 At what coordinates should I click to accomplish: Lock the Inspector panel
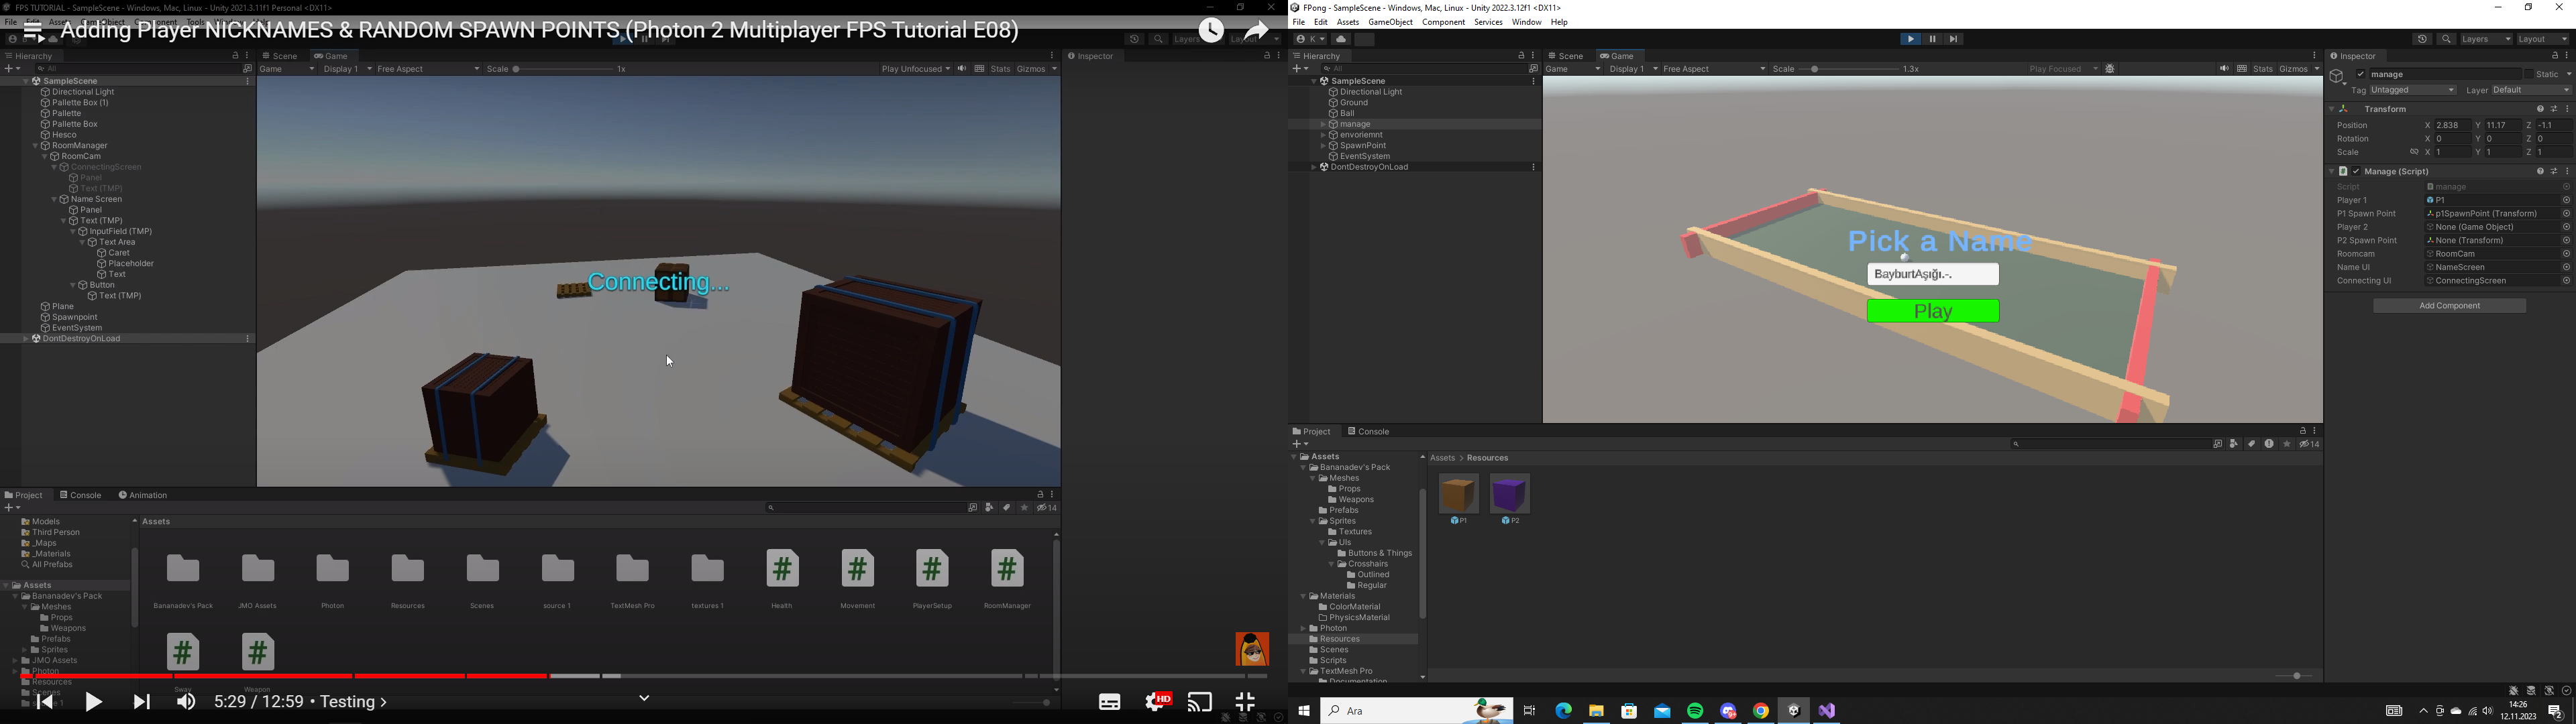point(2554,56)
